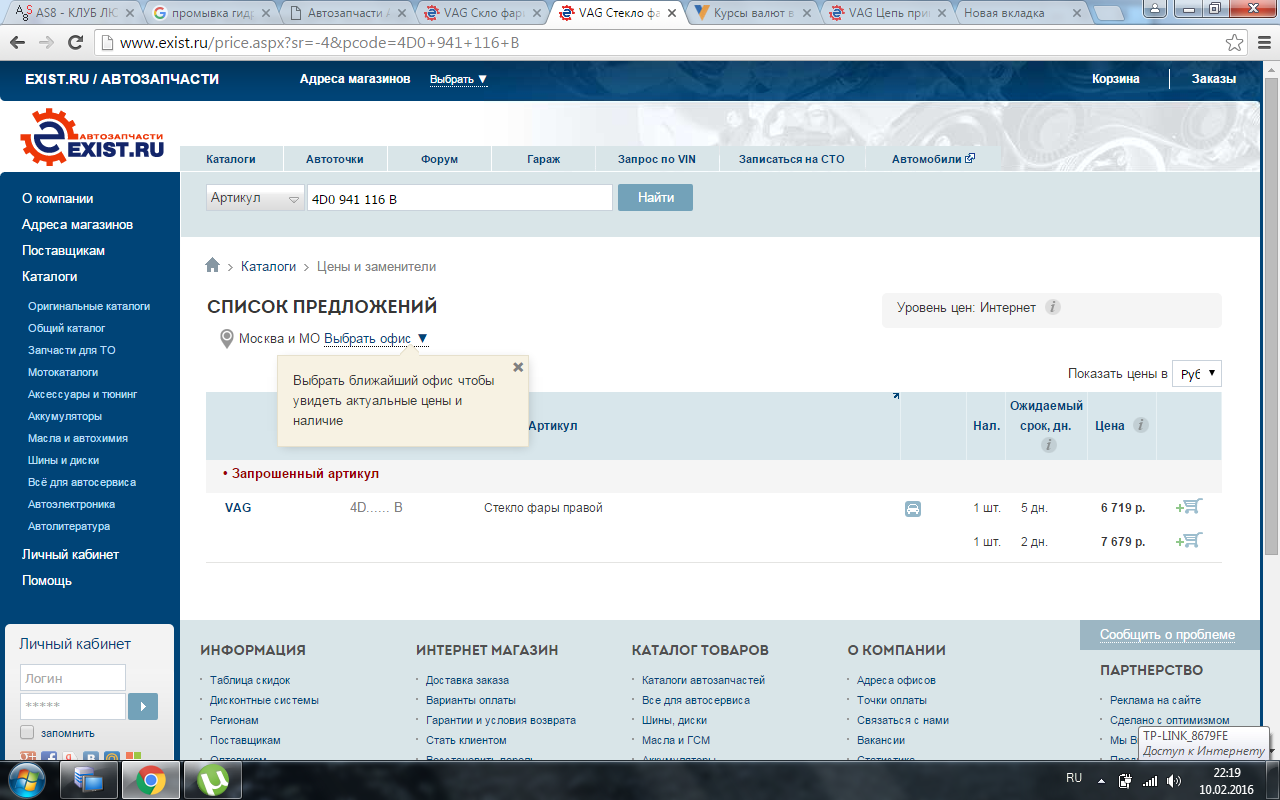This screenshot has width=1280, height=800.
Task: Click the map pin location icon
Action: tap(227, 339)
